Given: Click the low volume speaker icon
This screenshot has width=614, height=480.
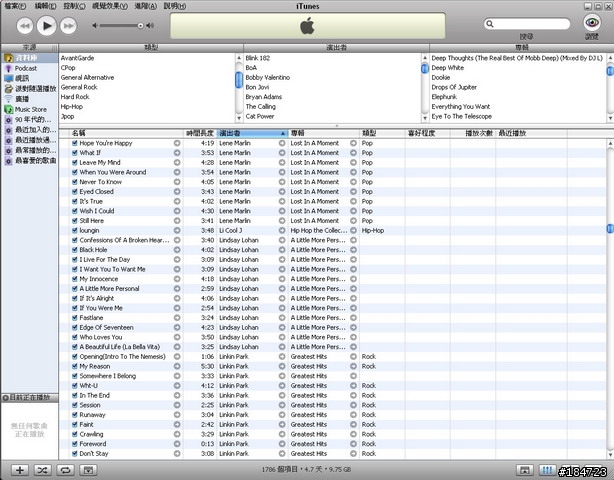Looking at the screenshot, I should (95, 26).
